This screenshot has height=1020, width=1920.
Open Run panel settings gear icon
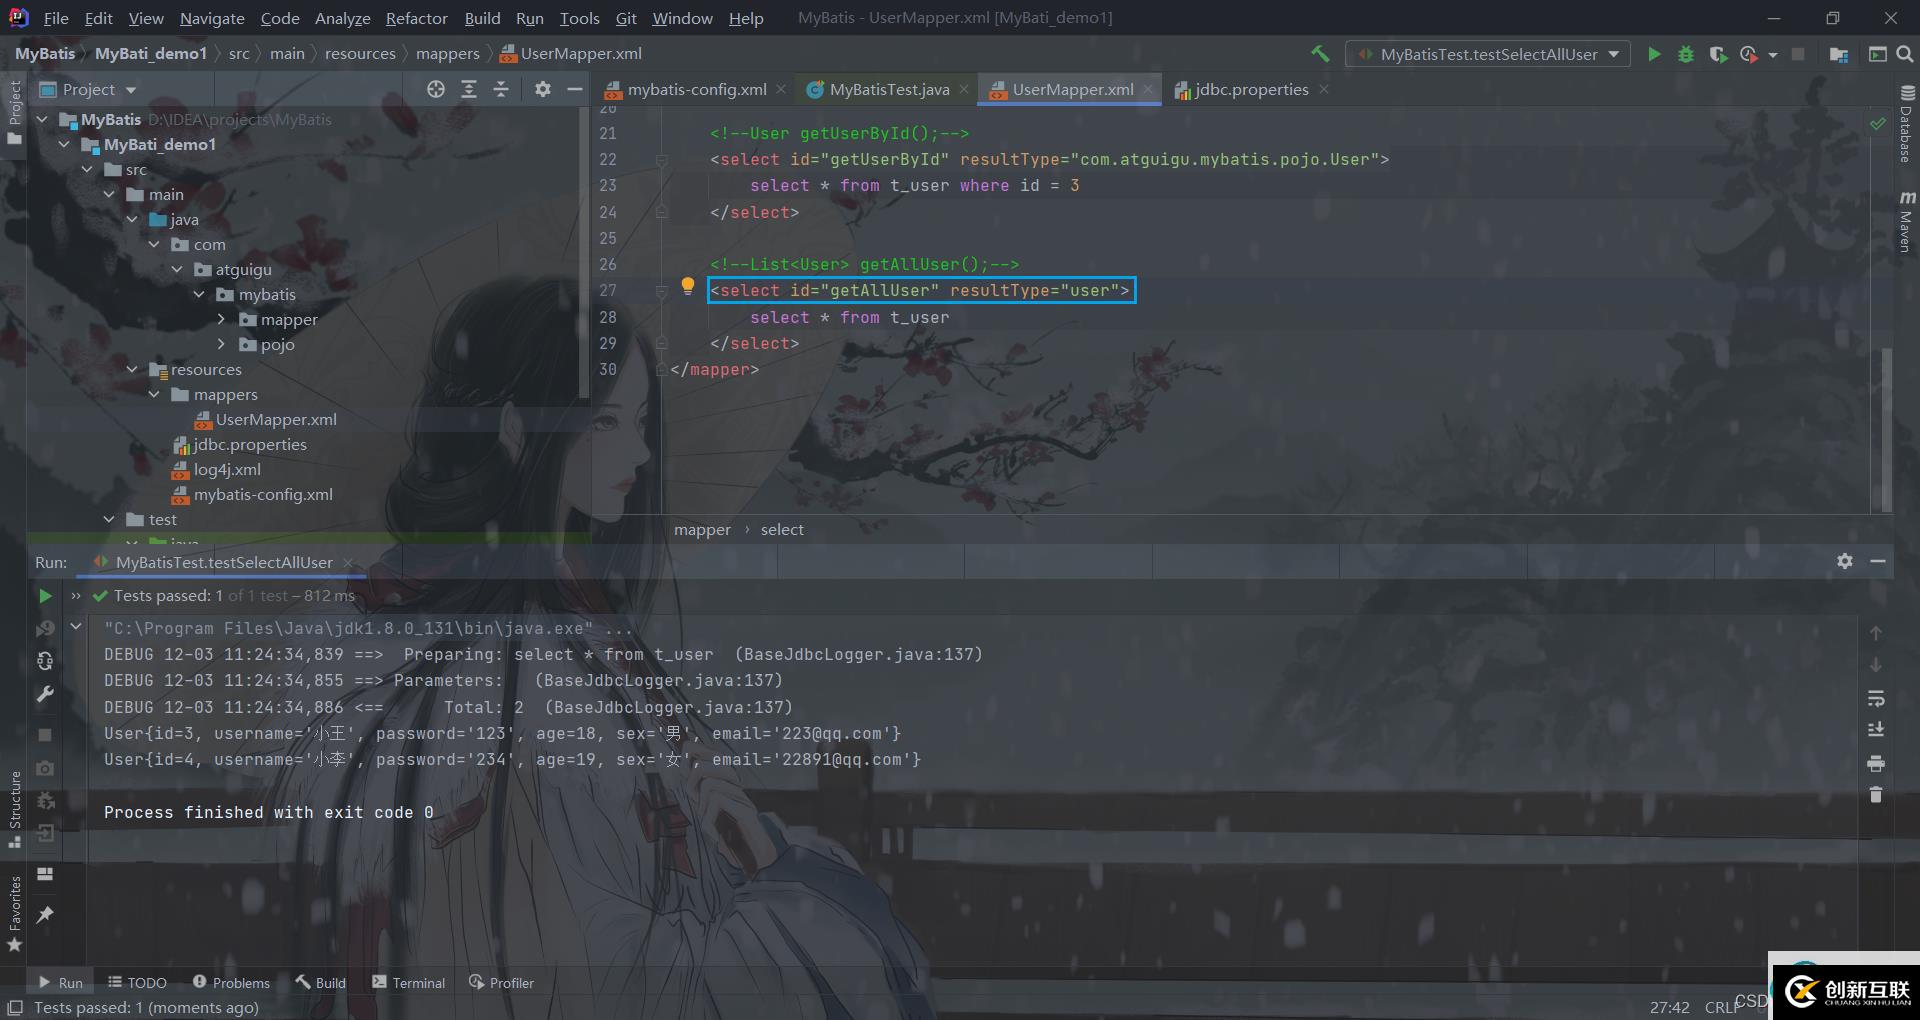click(x=1845, y=562)
